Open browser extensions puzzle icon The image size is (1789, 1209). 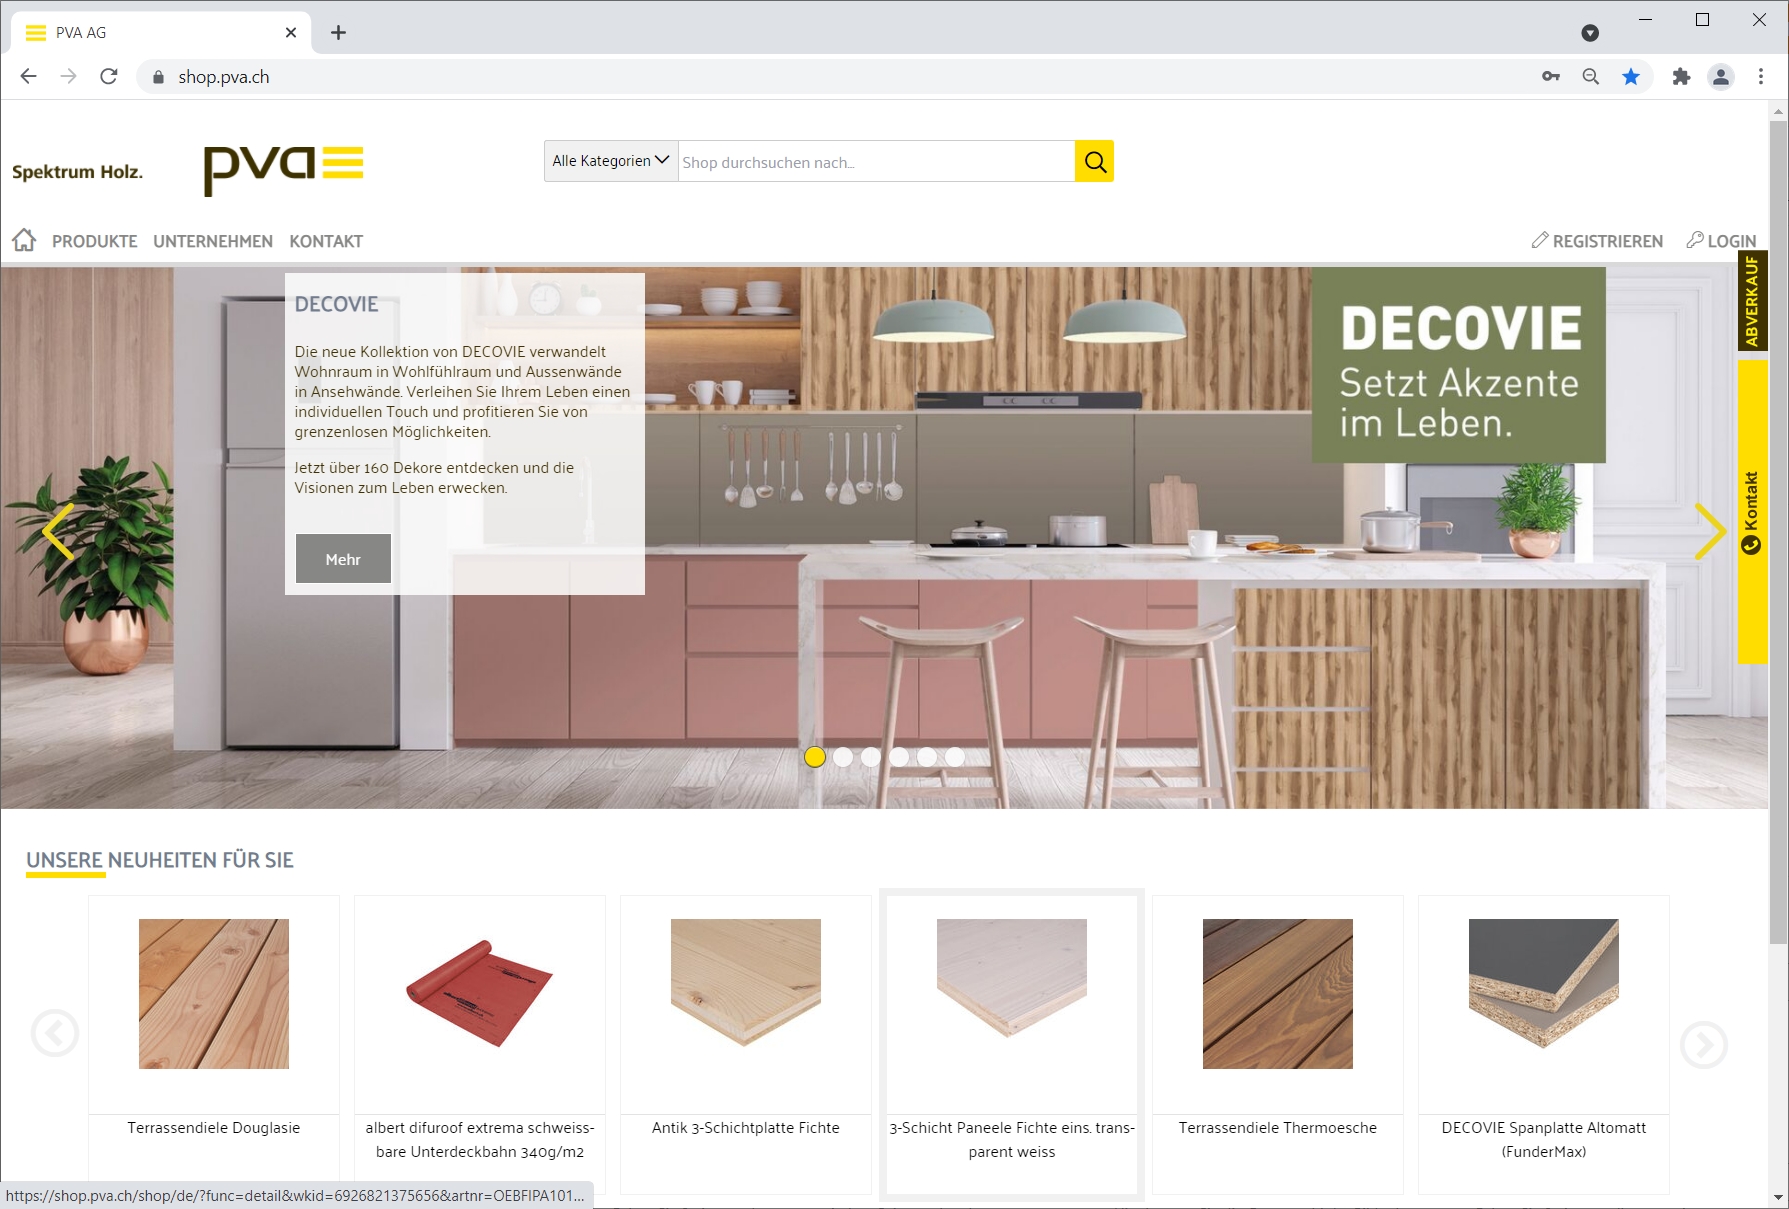click(1681, 76)
